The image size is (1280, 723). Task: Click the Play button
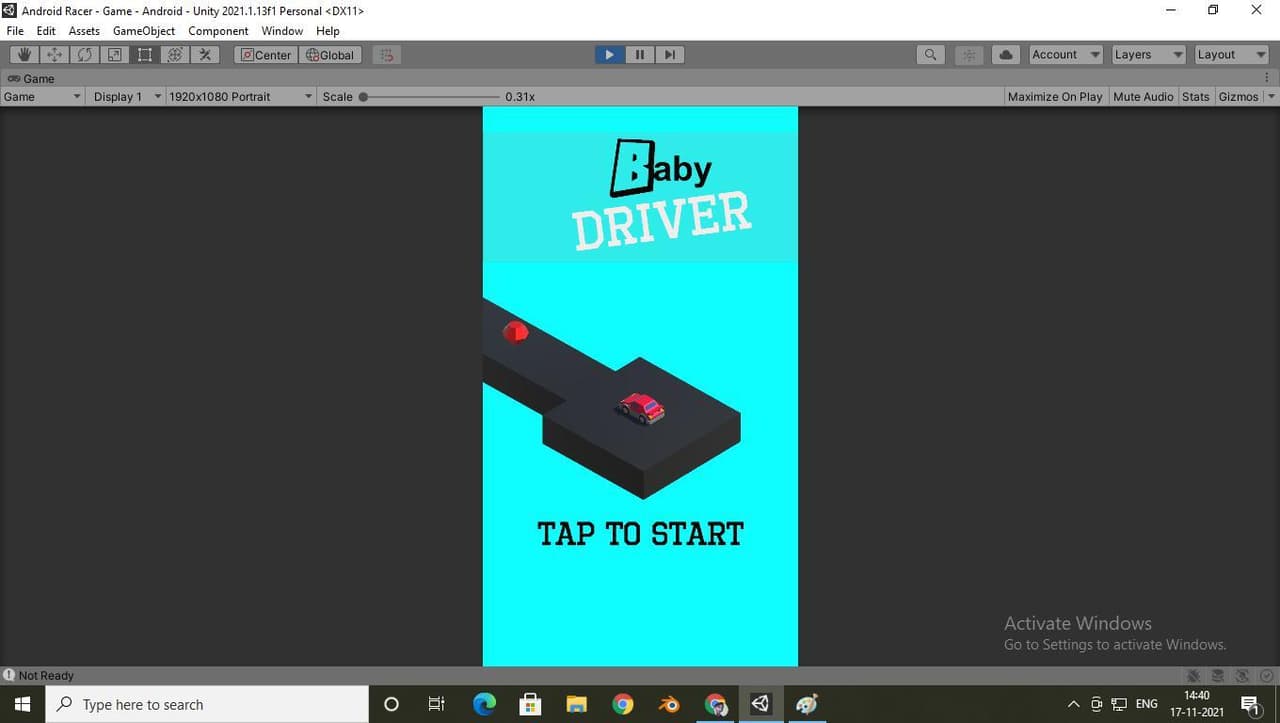pyautogui.click(x=609, y=55)
